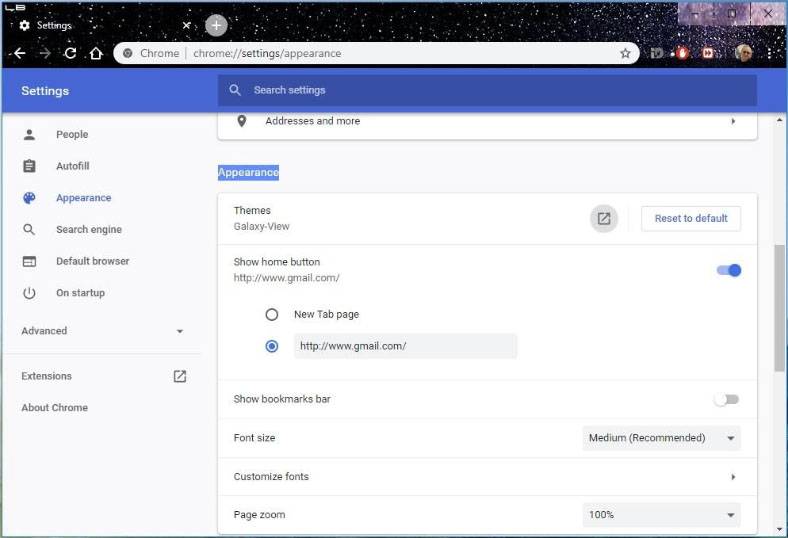Click the Default browser window icon

pos(29,261)
